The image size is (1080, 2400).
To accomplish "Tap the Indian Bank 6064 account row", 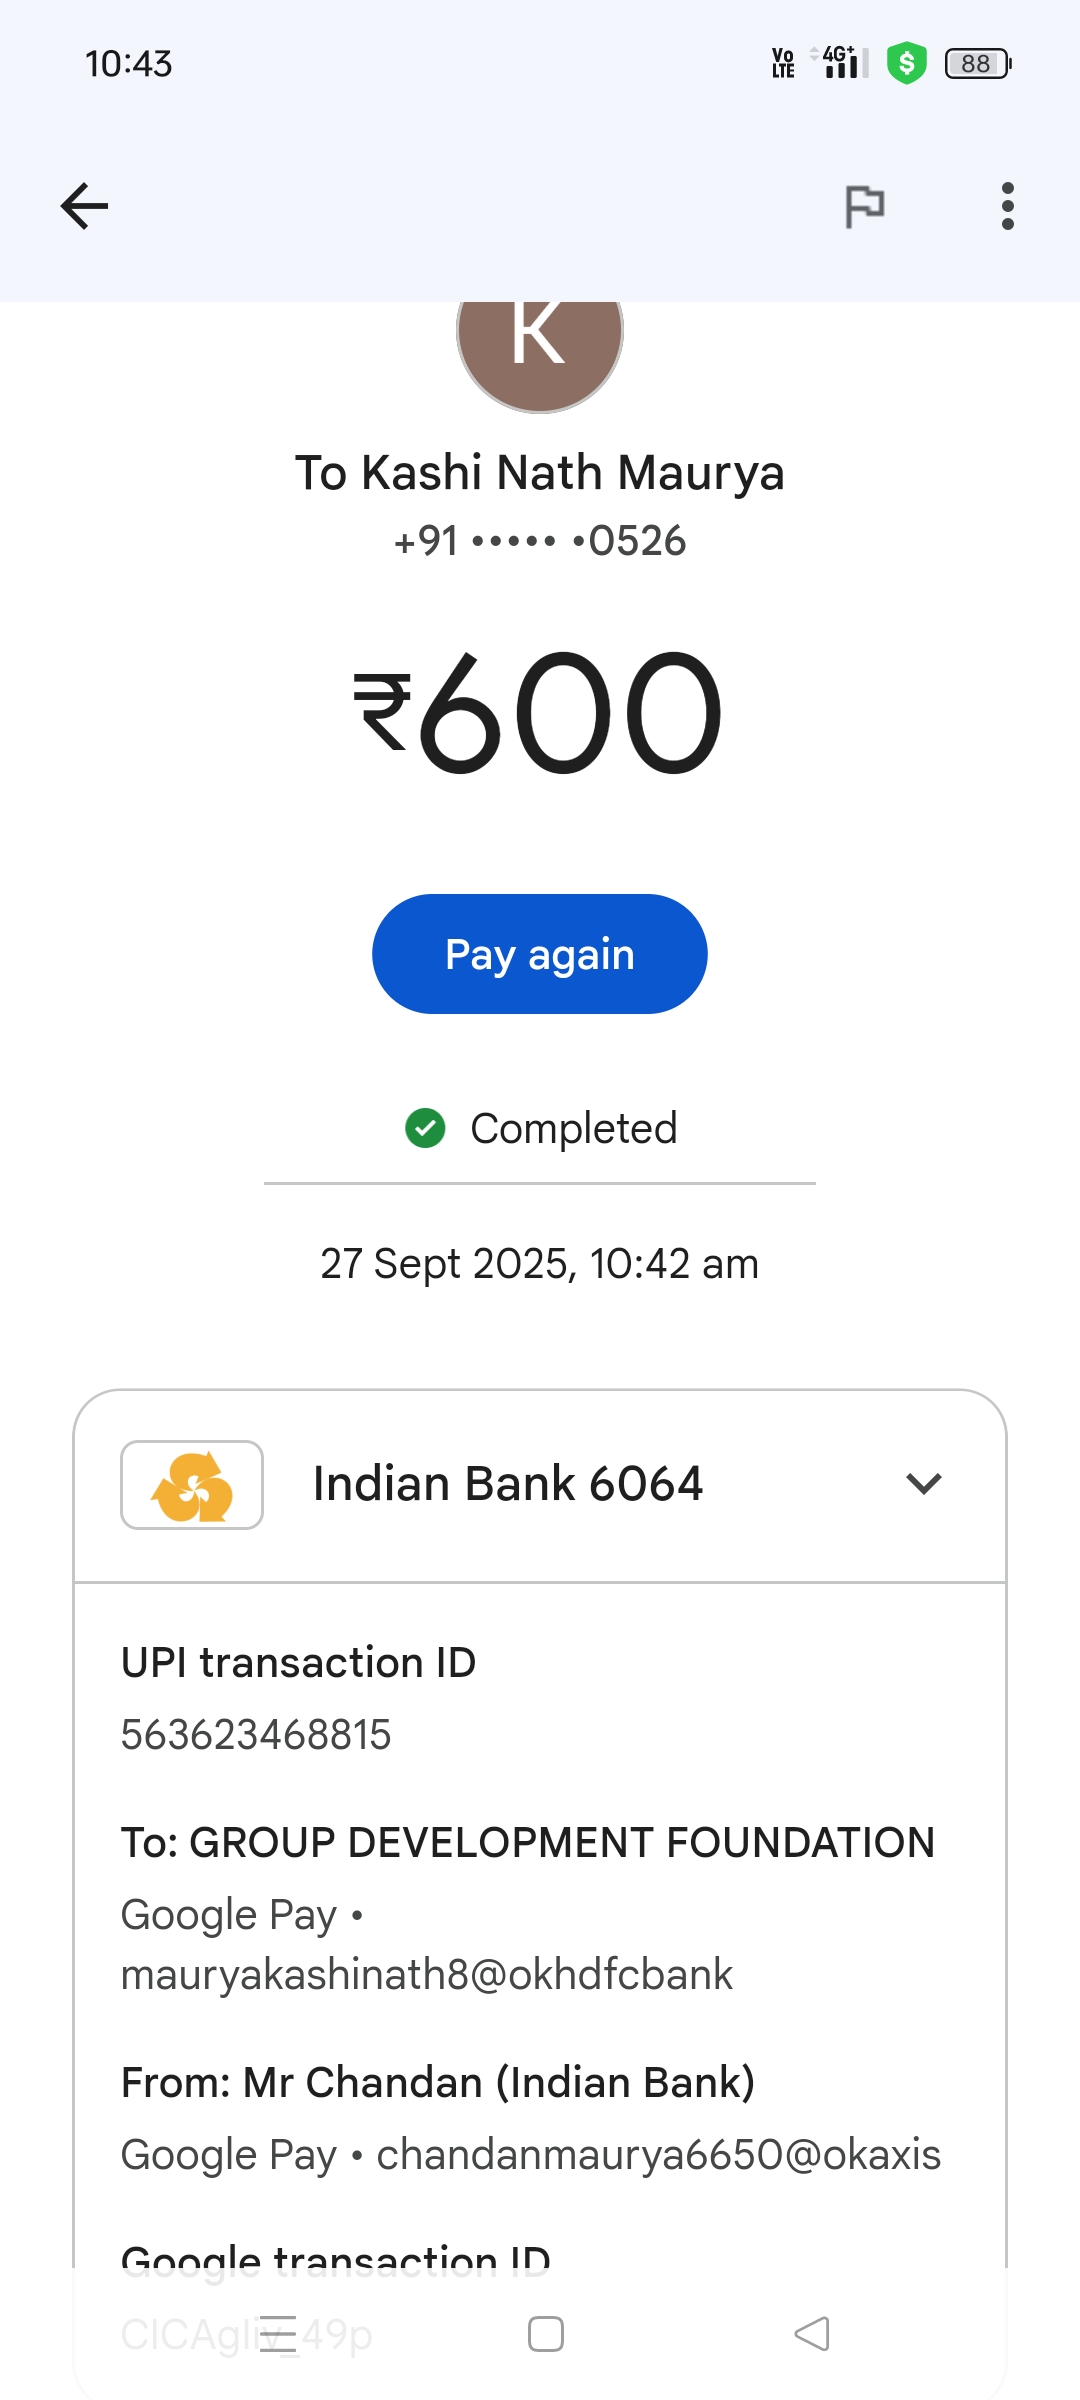I will point(508,1484).
